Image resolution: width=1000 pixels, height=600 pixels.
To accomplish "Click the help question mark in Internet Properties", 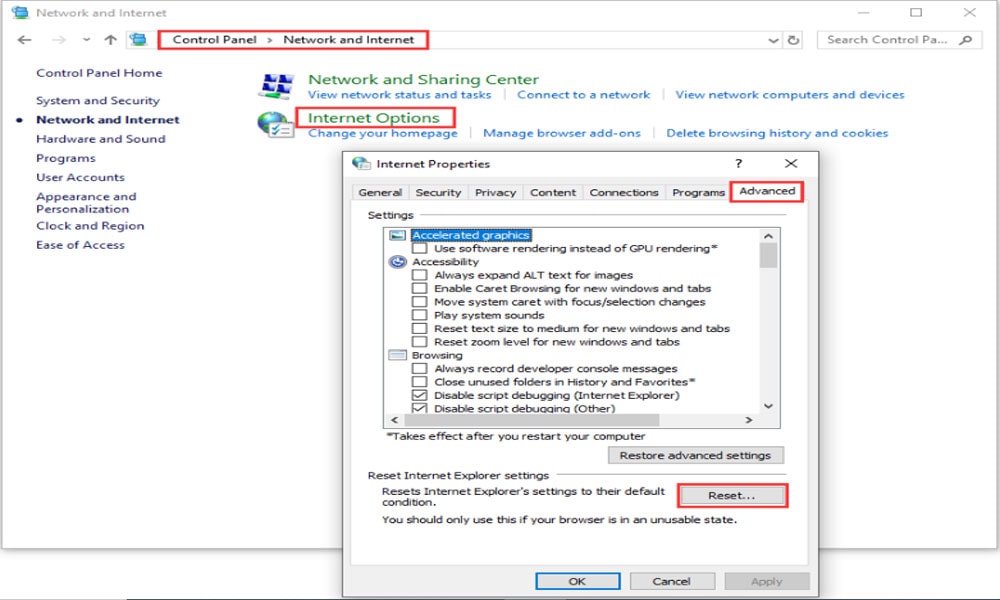I will point(739,163).
